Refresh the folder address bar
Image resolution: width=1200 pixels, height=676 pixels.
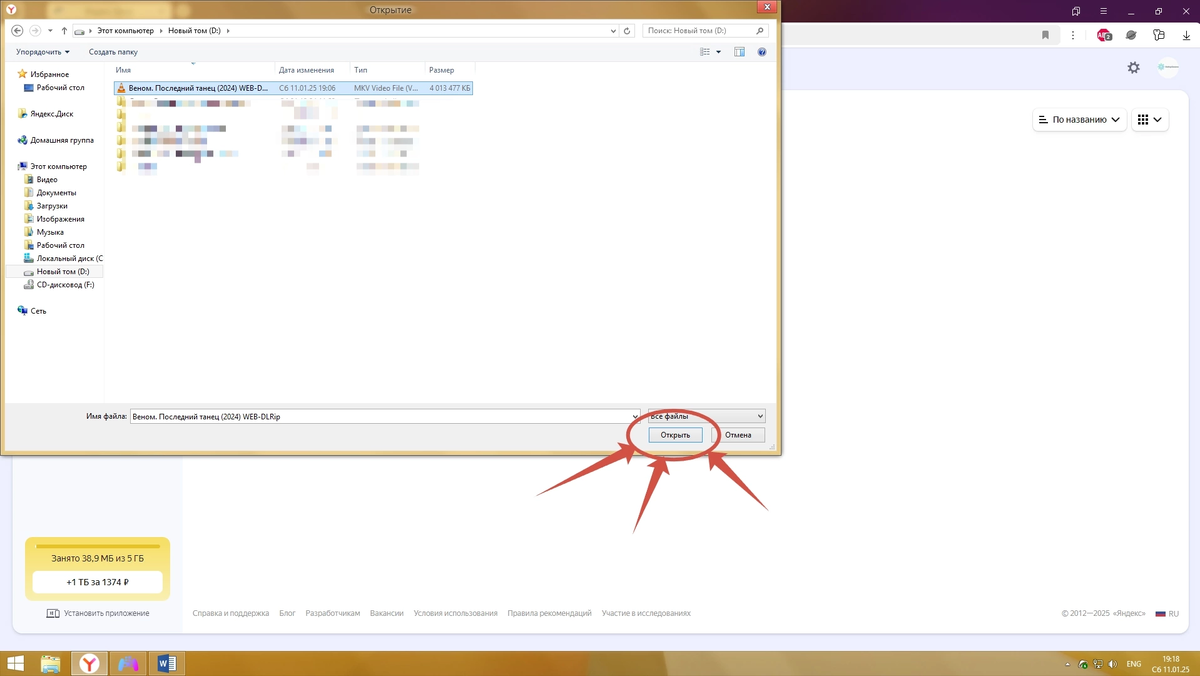pos(627,31)
